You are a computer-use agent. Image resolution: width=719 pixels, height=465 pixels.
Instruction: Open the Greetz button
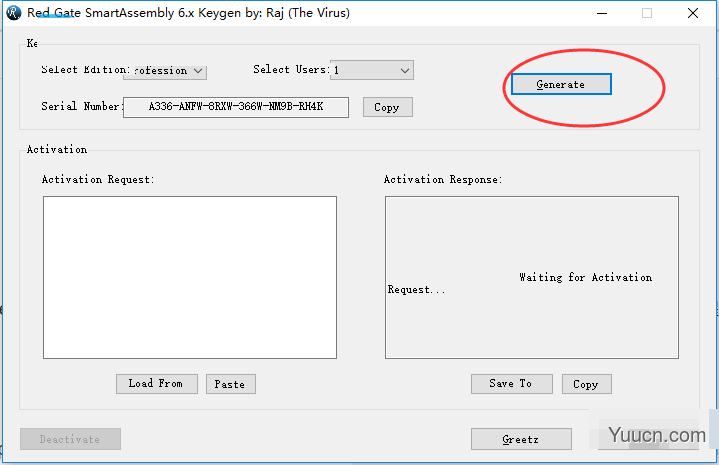point(521,439)
